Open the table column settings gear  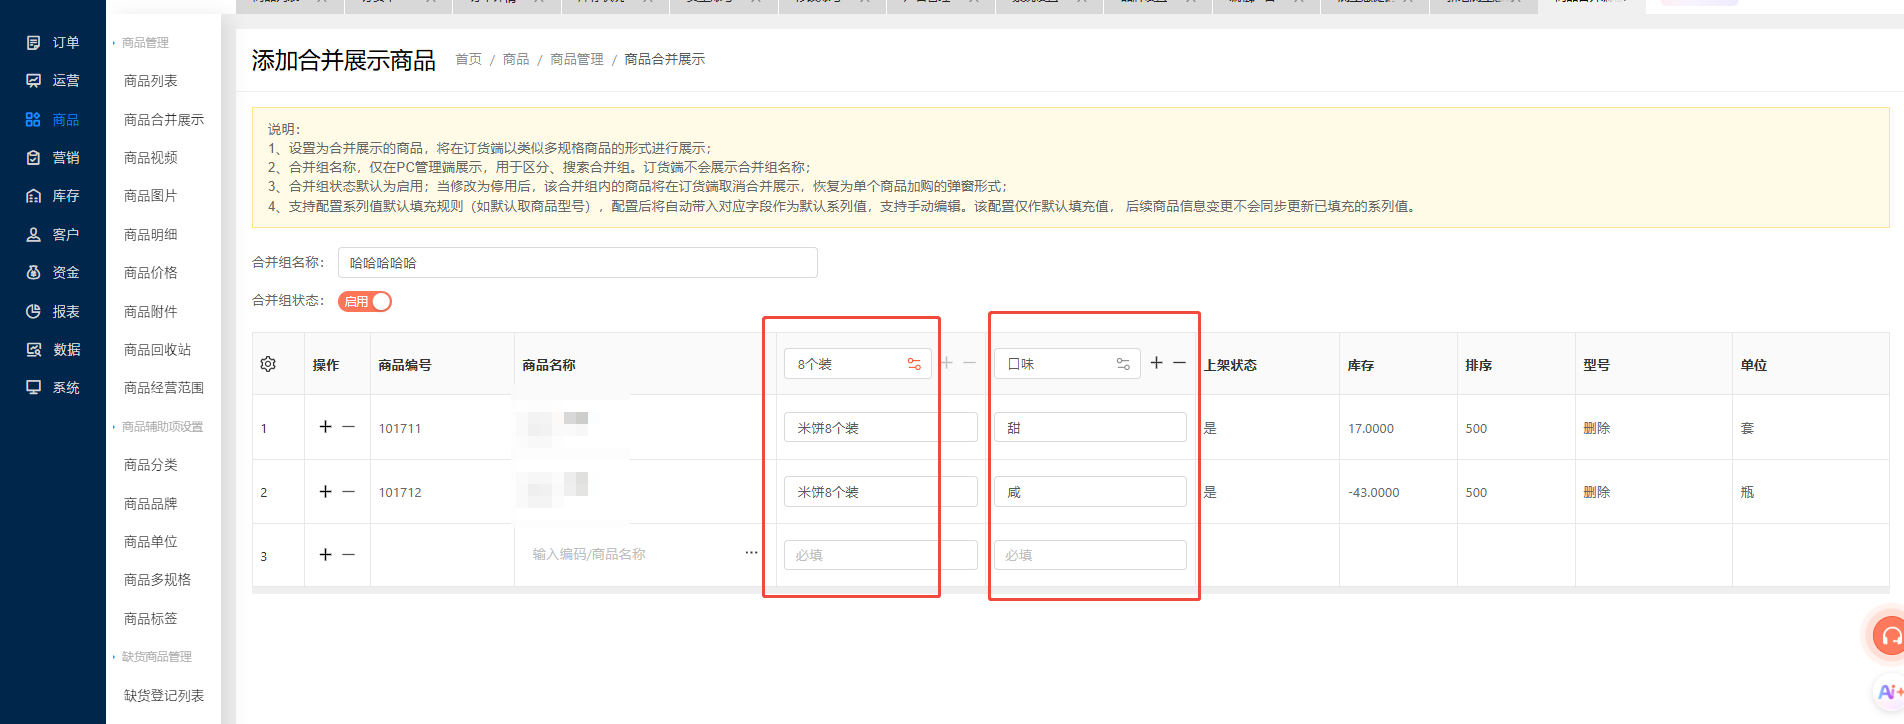coord(268,364)
